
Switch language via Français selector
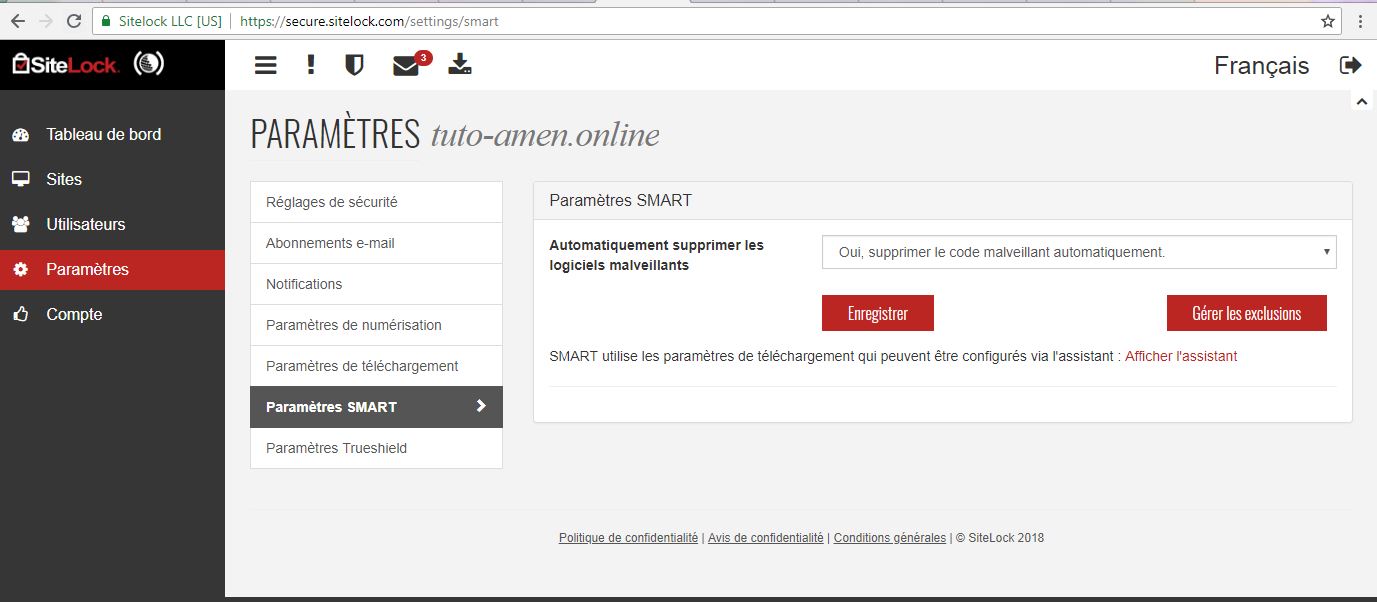click(x=1261, y=66)
